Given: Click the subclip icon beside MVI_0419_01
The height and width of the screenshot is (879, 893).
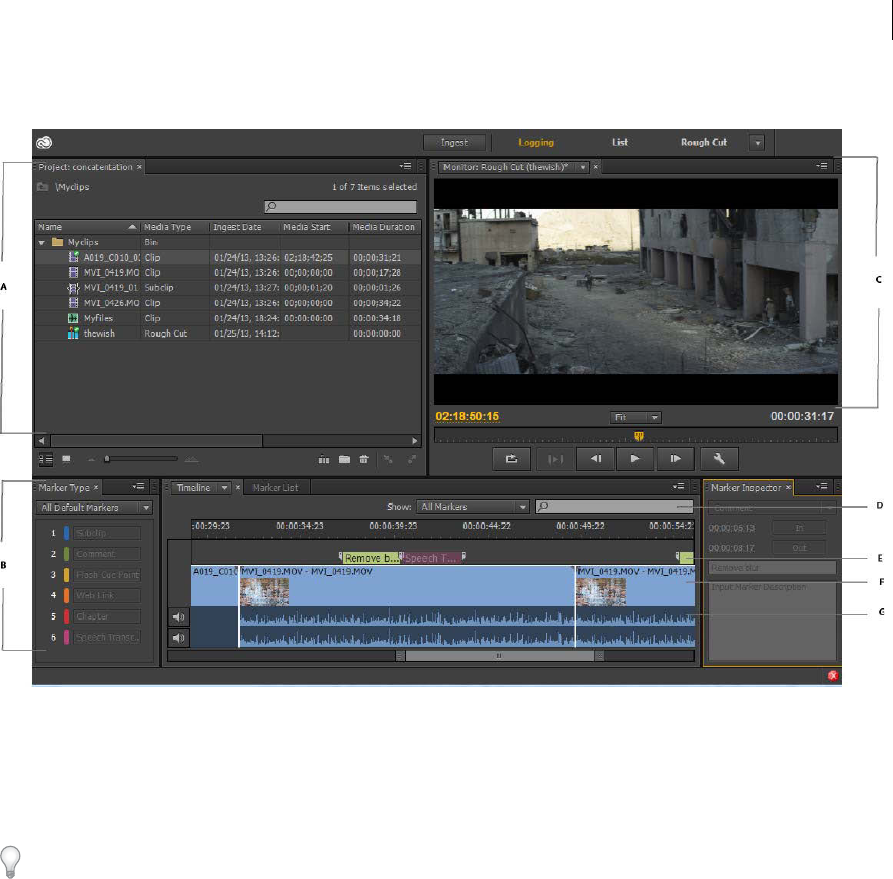Looking at the screenshot, I should pyautogui.click(x=73, y=288).
